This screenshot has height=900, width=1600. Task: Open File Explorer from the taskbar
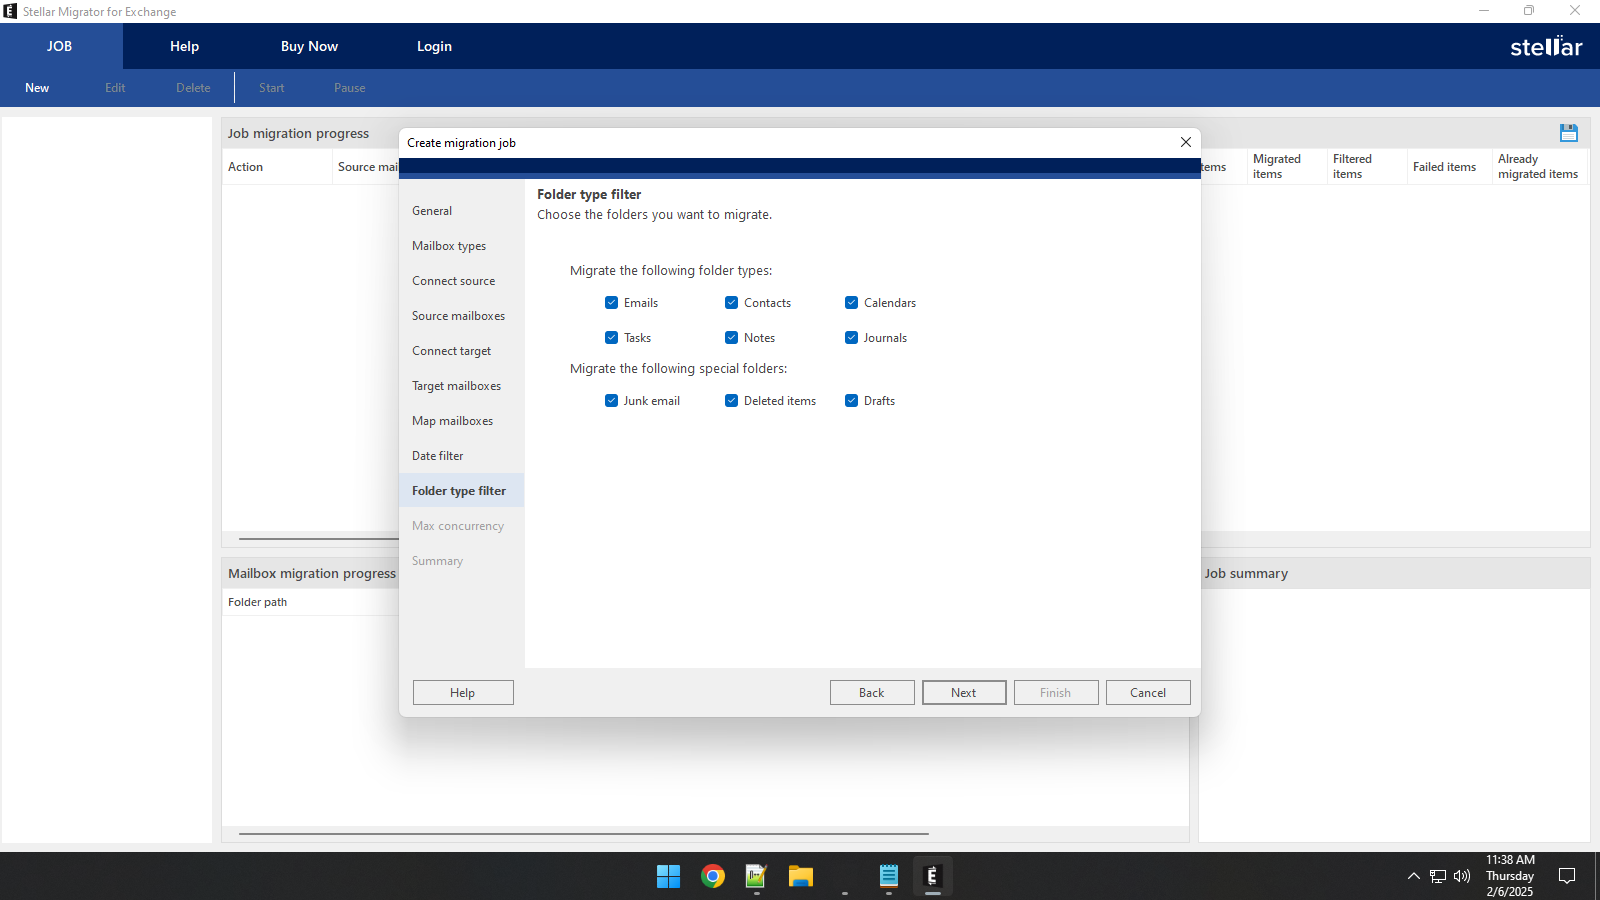[x=800, y=877]
